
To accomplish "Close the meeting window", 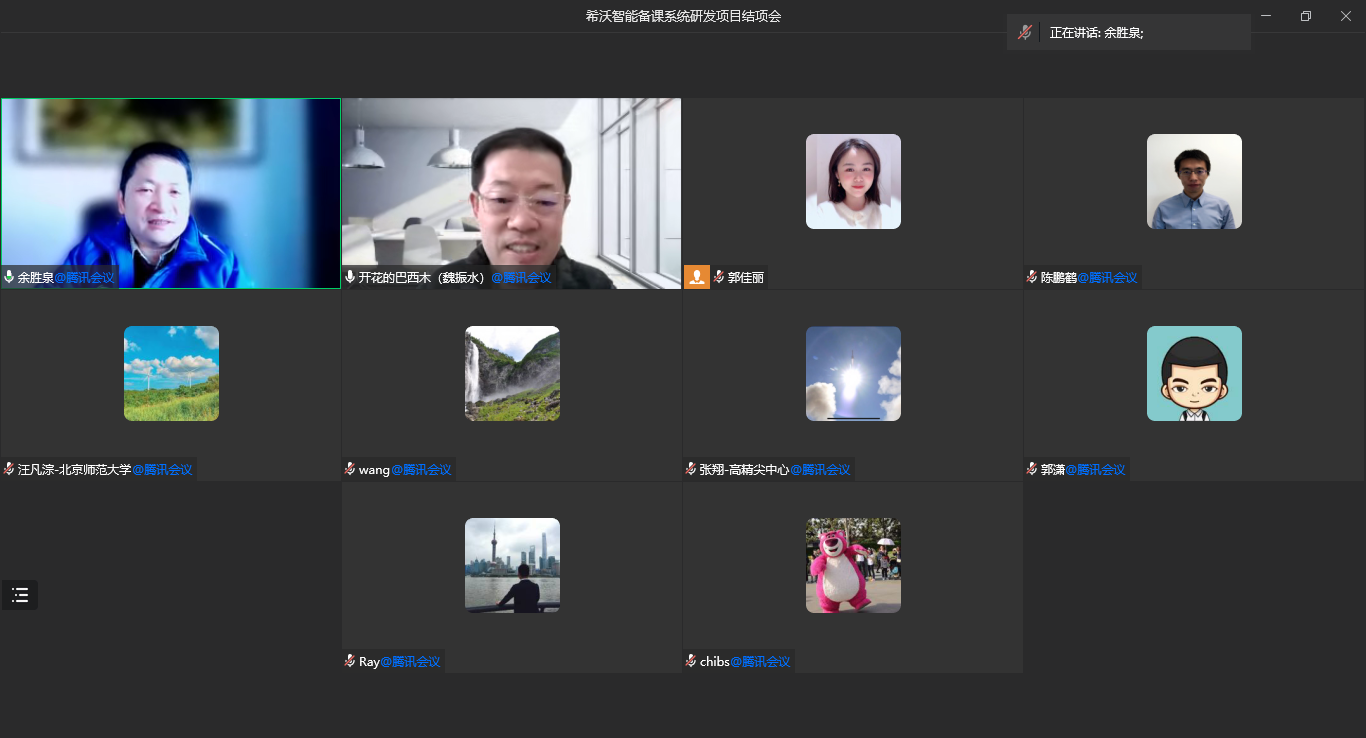I will (1346, 16).
